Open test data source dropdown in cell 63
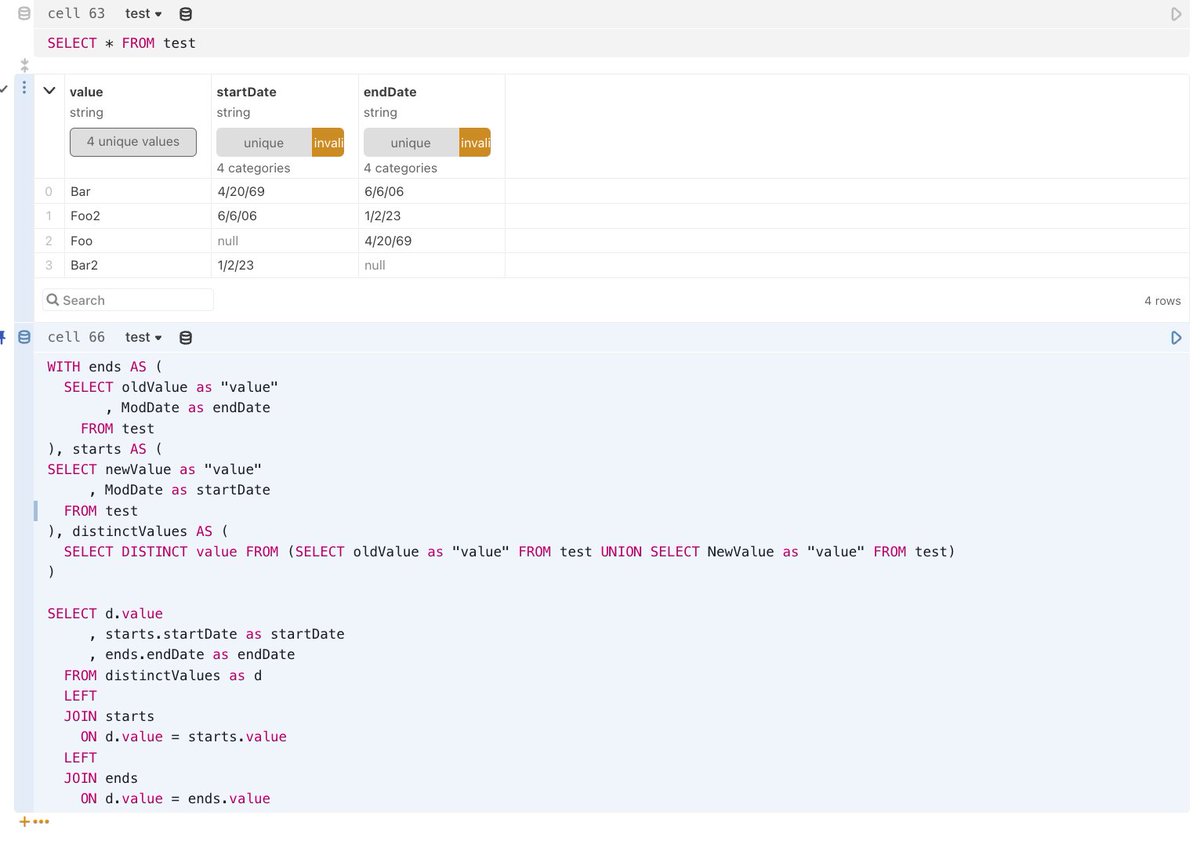 (x=144, y=14)
